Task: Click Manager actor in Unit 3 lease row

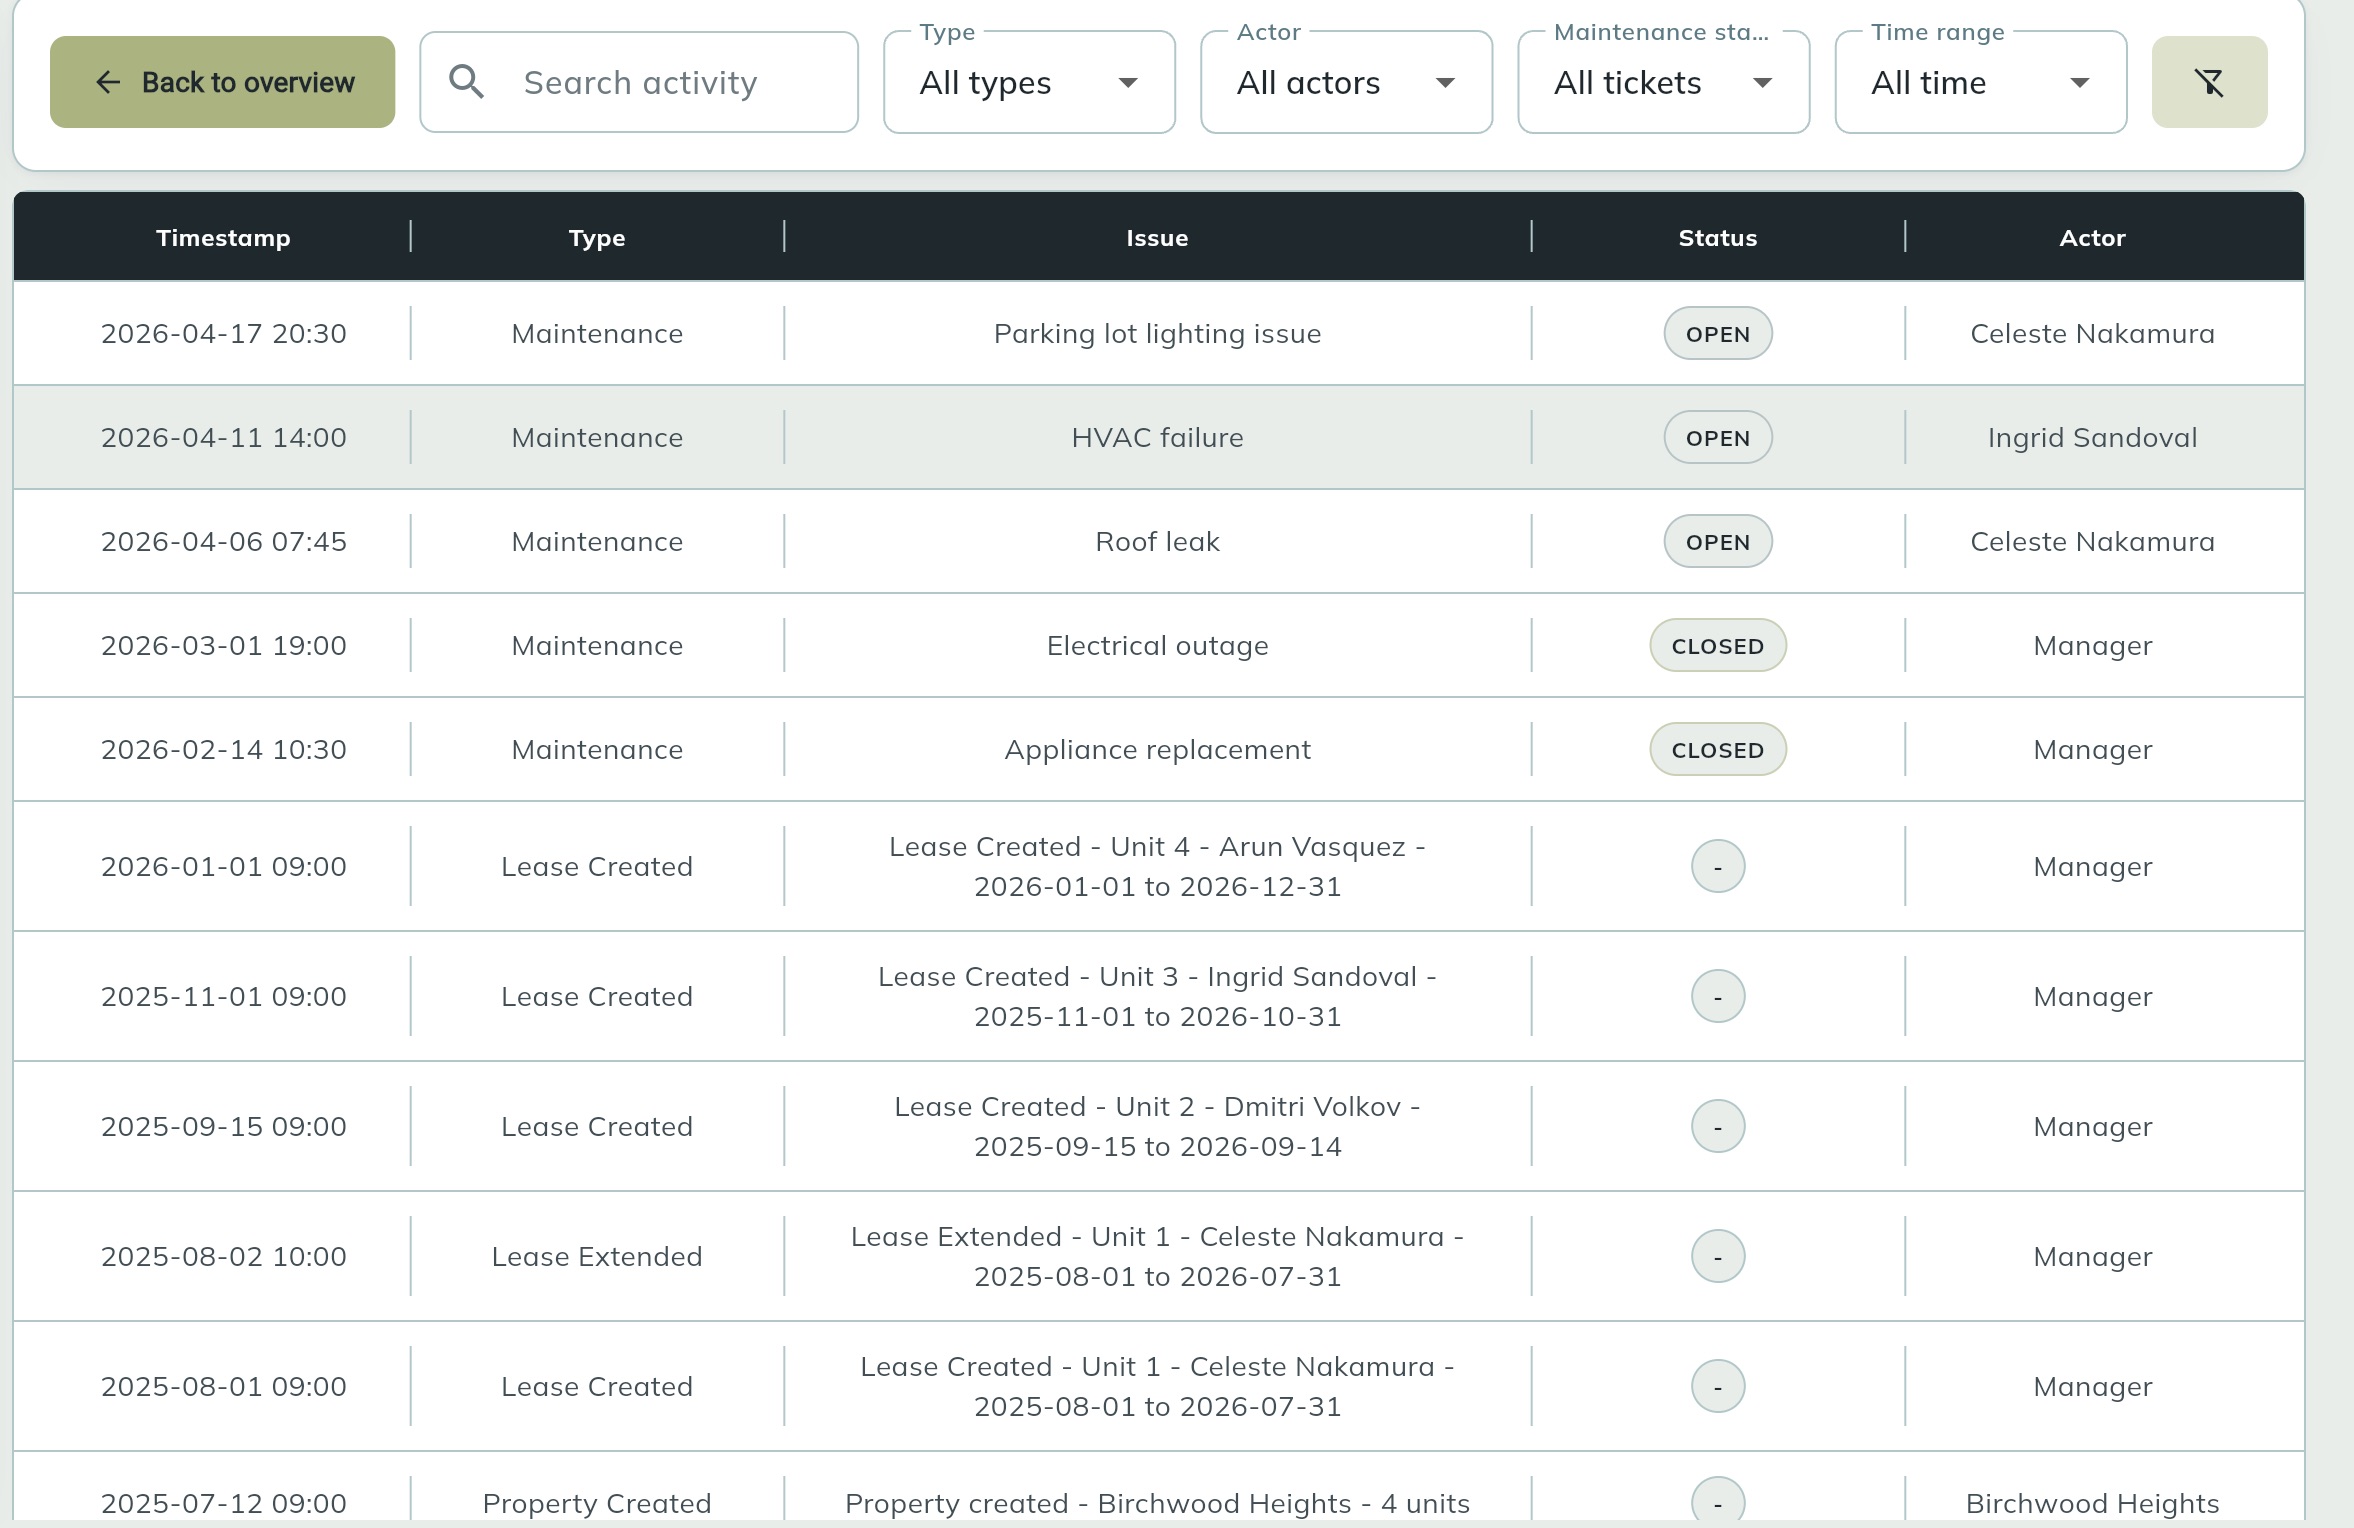Action: (x=2092, y=997)
